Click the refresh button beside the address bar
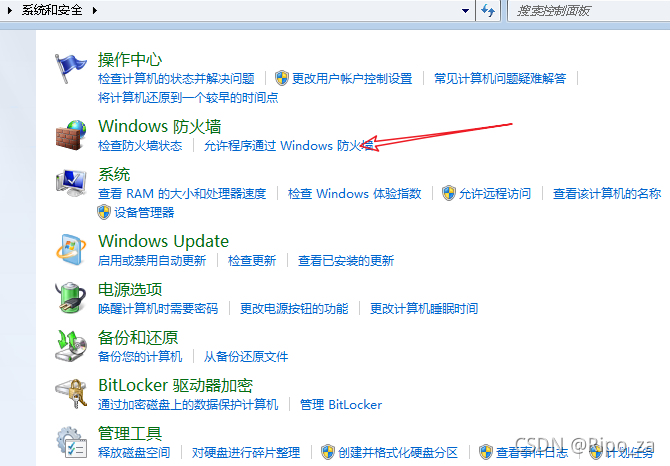670x466 pixels. pyautogui.click(x=488, y=10)
